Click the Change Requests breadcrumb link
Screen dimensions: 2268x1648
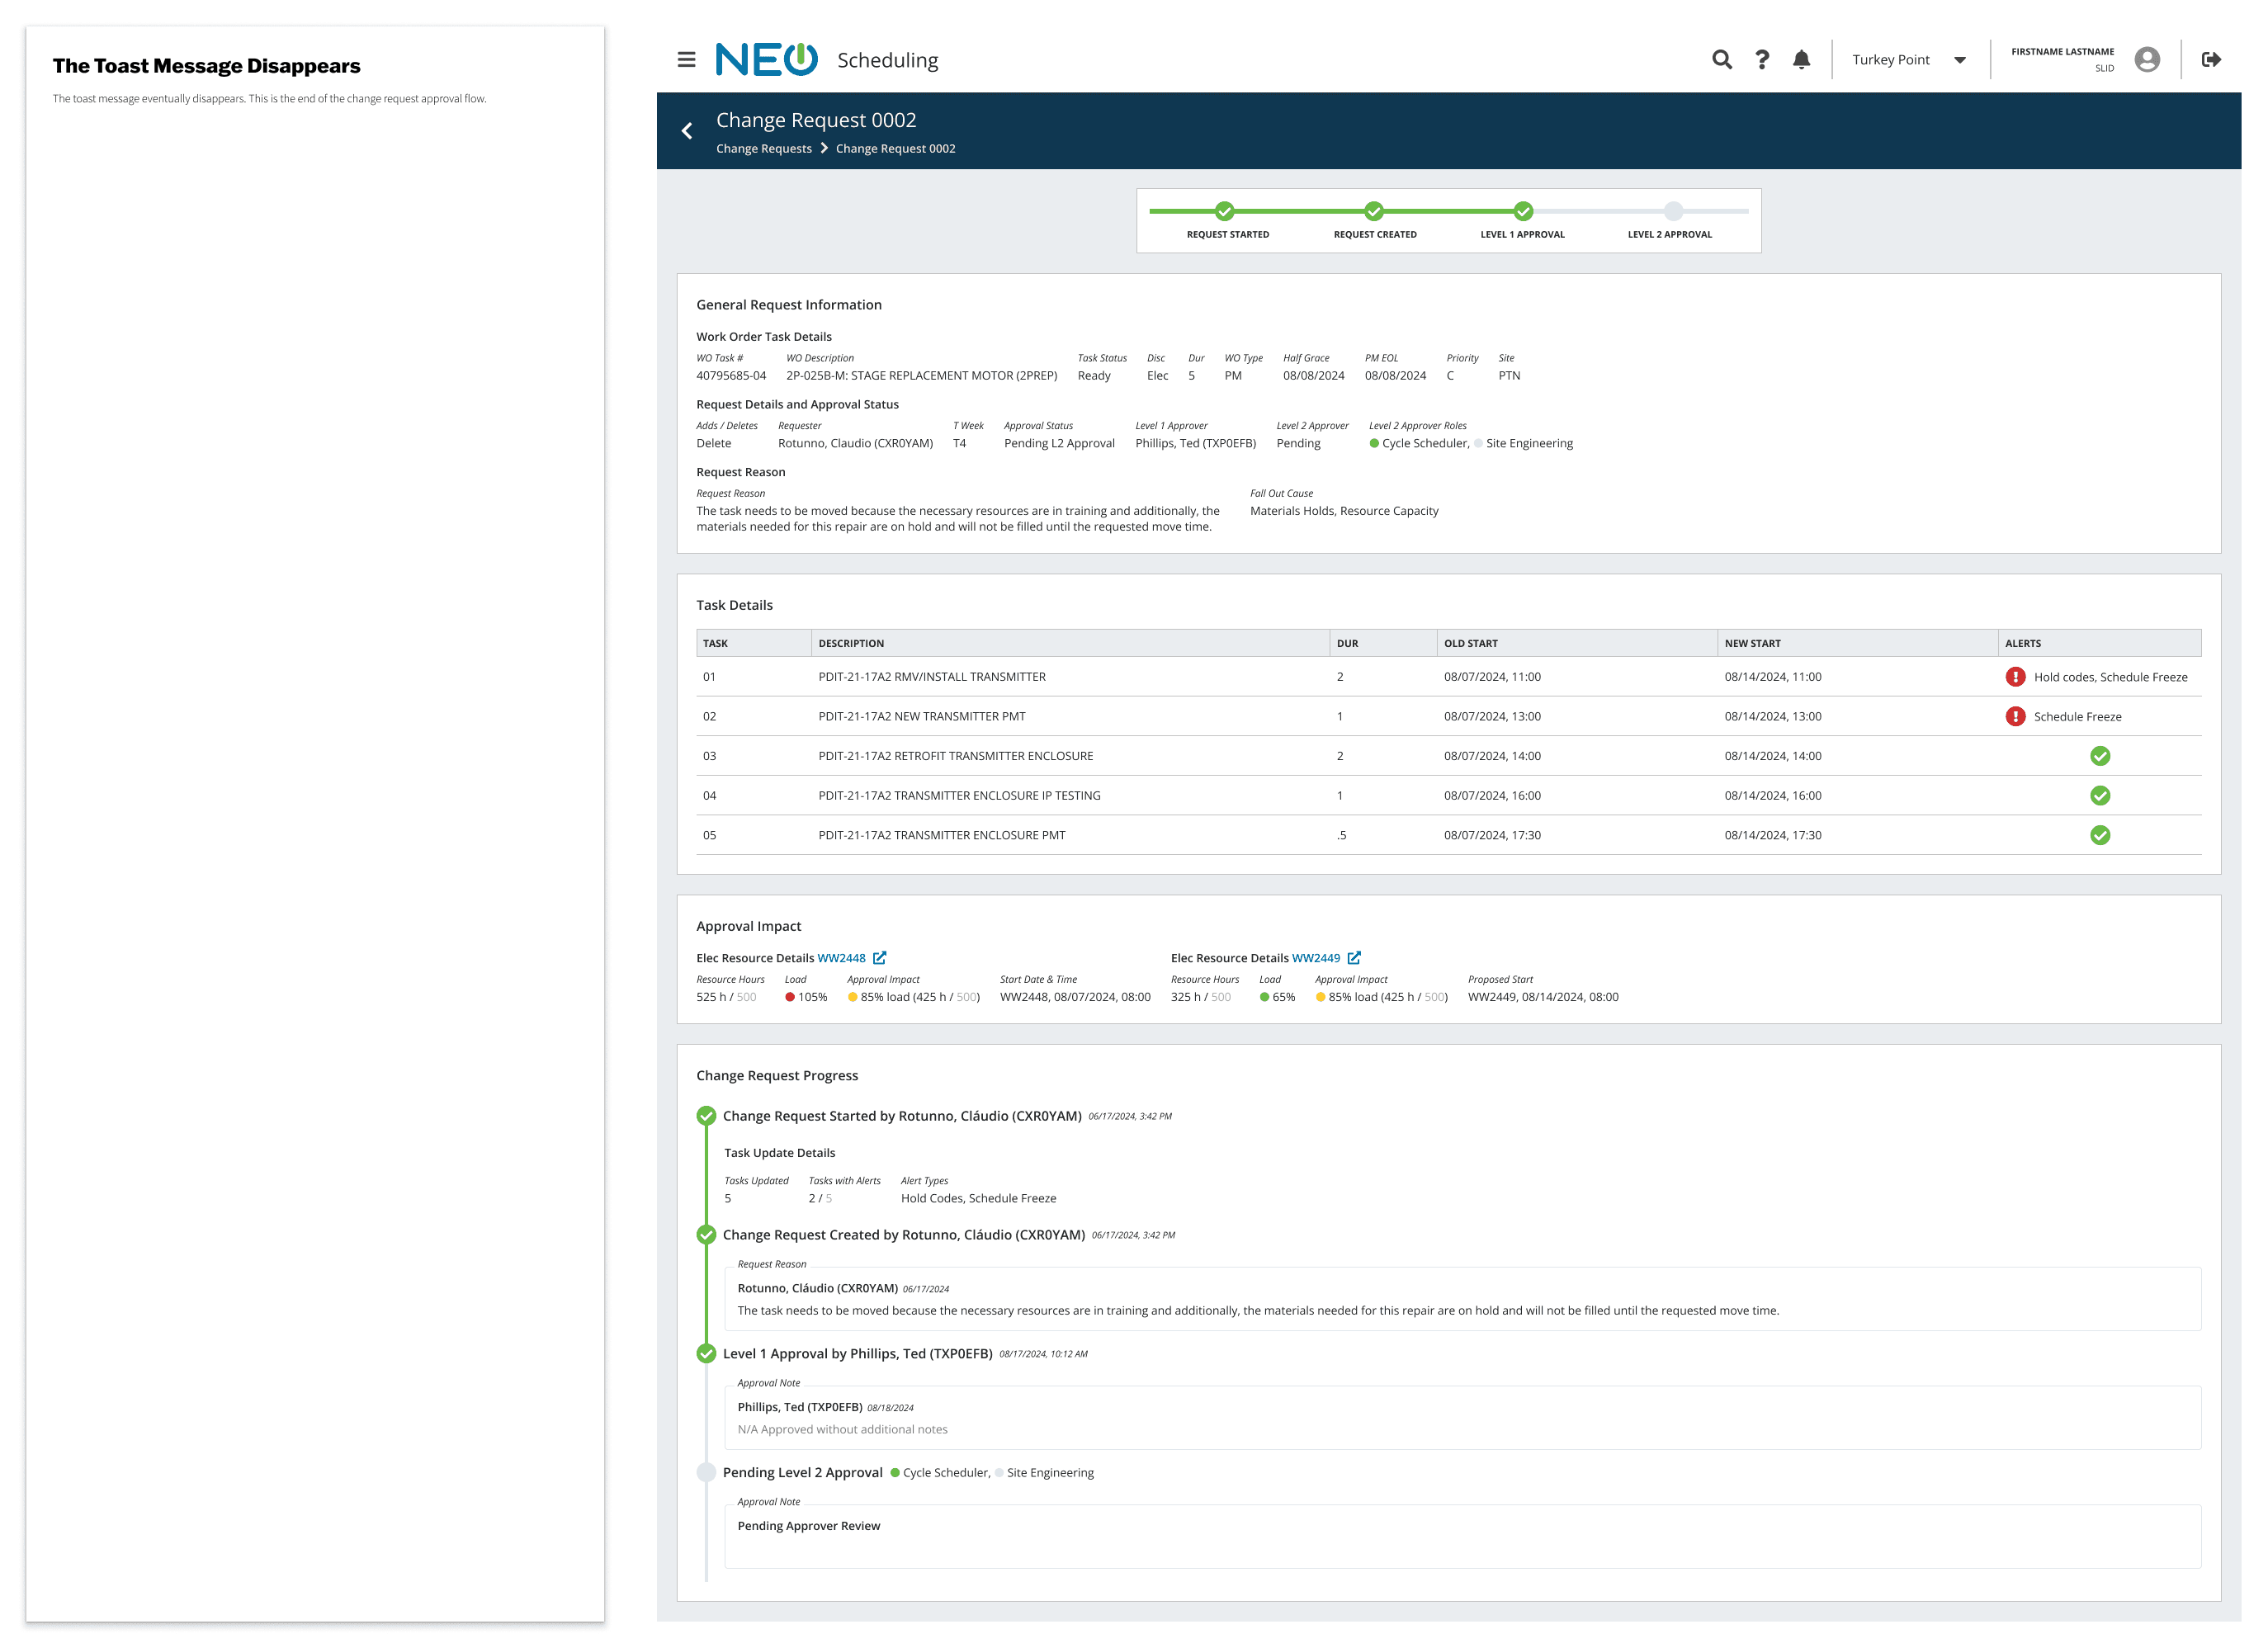click(x=763, y=149)
